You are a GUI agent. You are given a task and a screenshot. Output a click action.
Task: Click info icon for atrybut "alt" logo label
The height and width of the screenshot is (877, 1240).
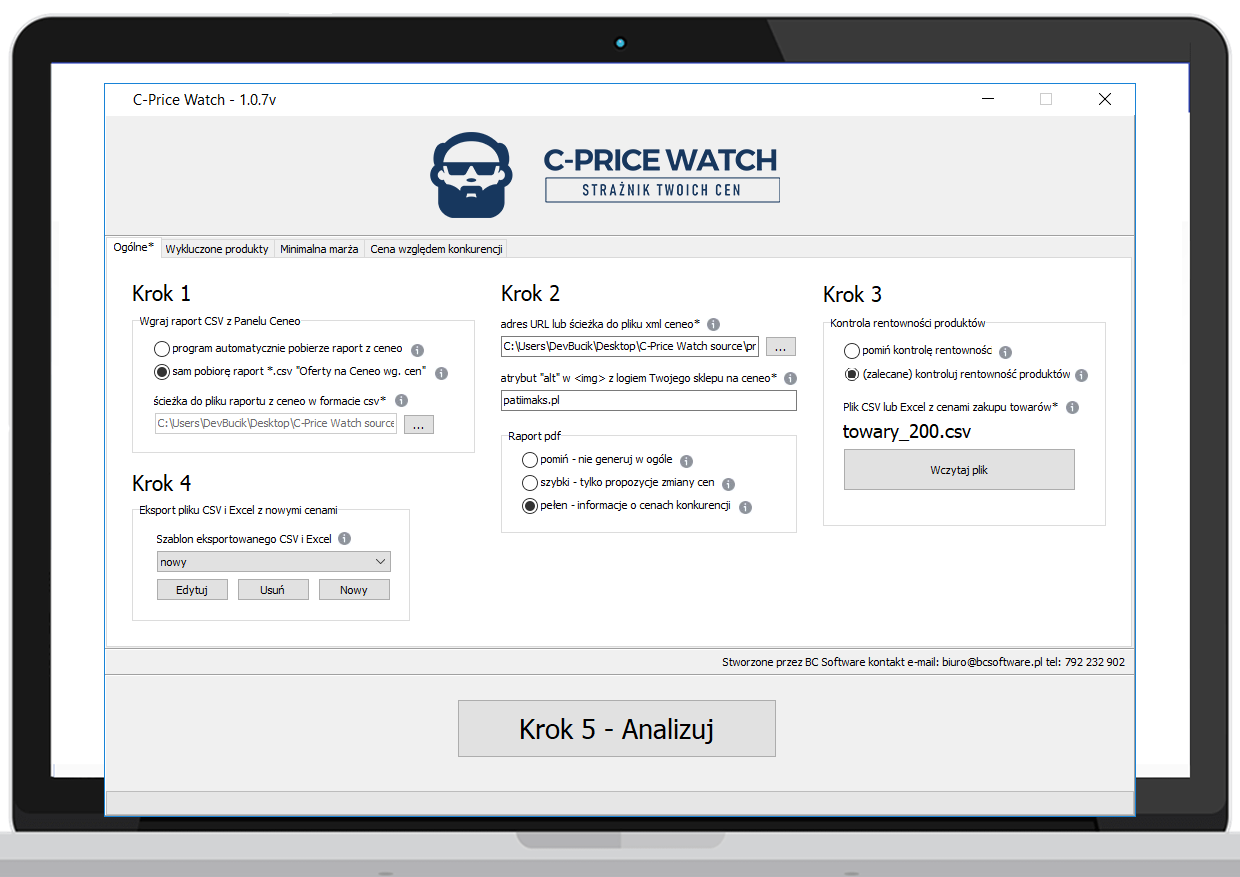(x=790, y=378)
